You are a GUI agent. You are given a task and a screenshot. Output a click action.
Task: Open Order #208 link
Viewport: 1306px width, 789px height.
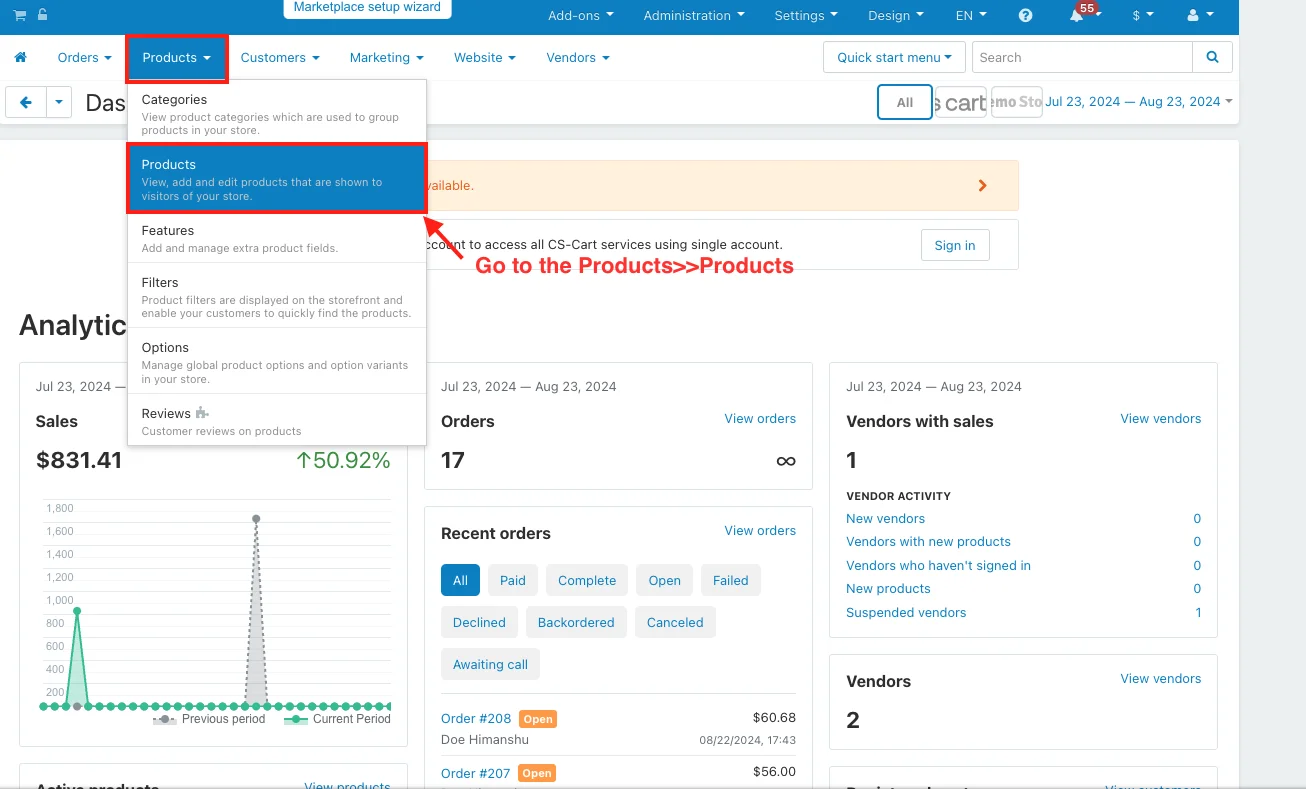(476, 718)
